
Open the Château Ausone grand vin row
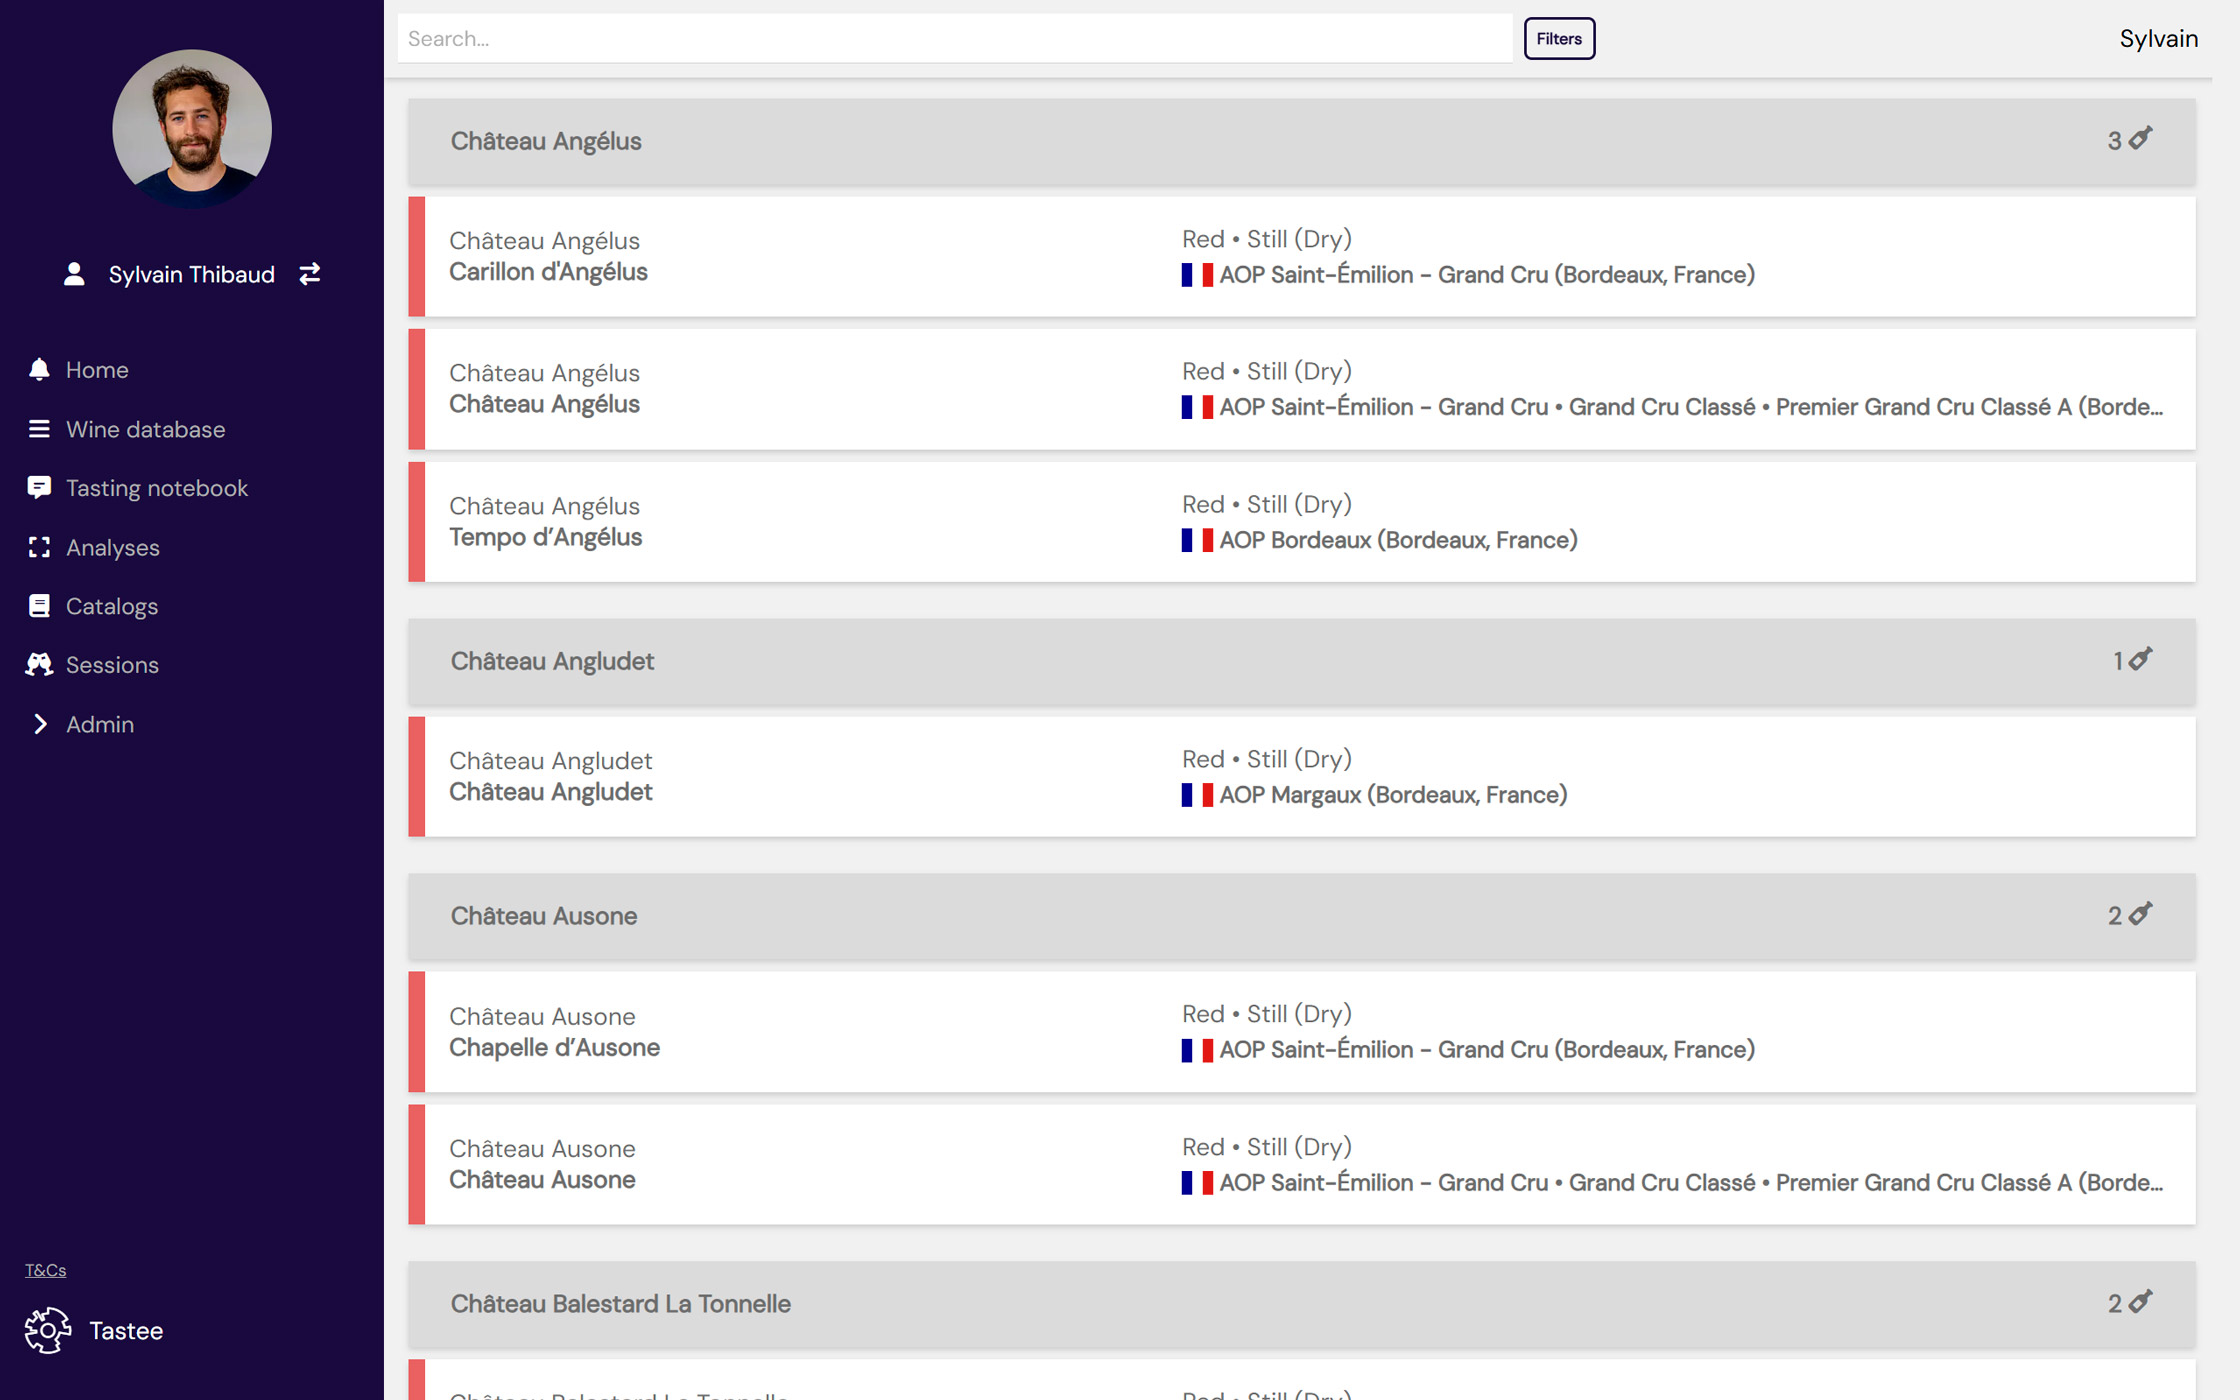1301,1164
